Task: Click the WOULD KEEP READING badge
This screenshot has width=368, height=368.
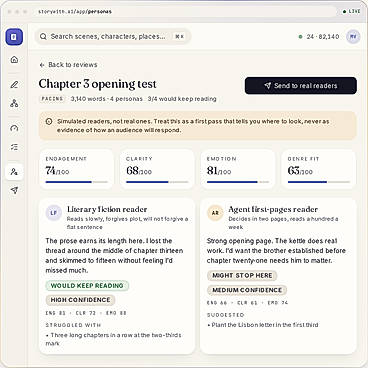Action: (87, 286)
